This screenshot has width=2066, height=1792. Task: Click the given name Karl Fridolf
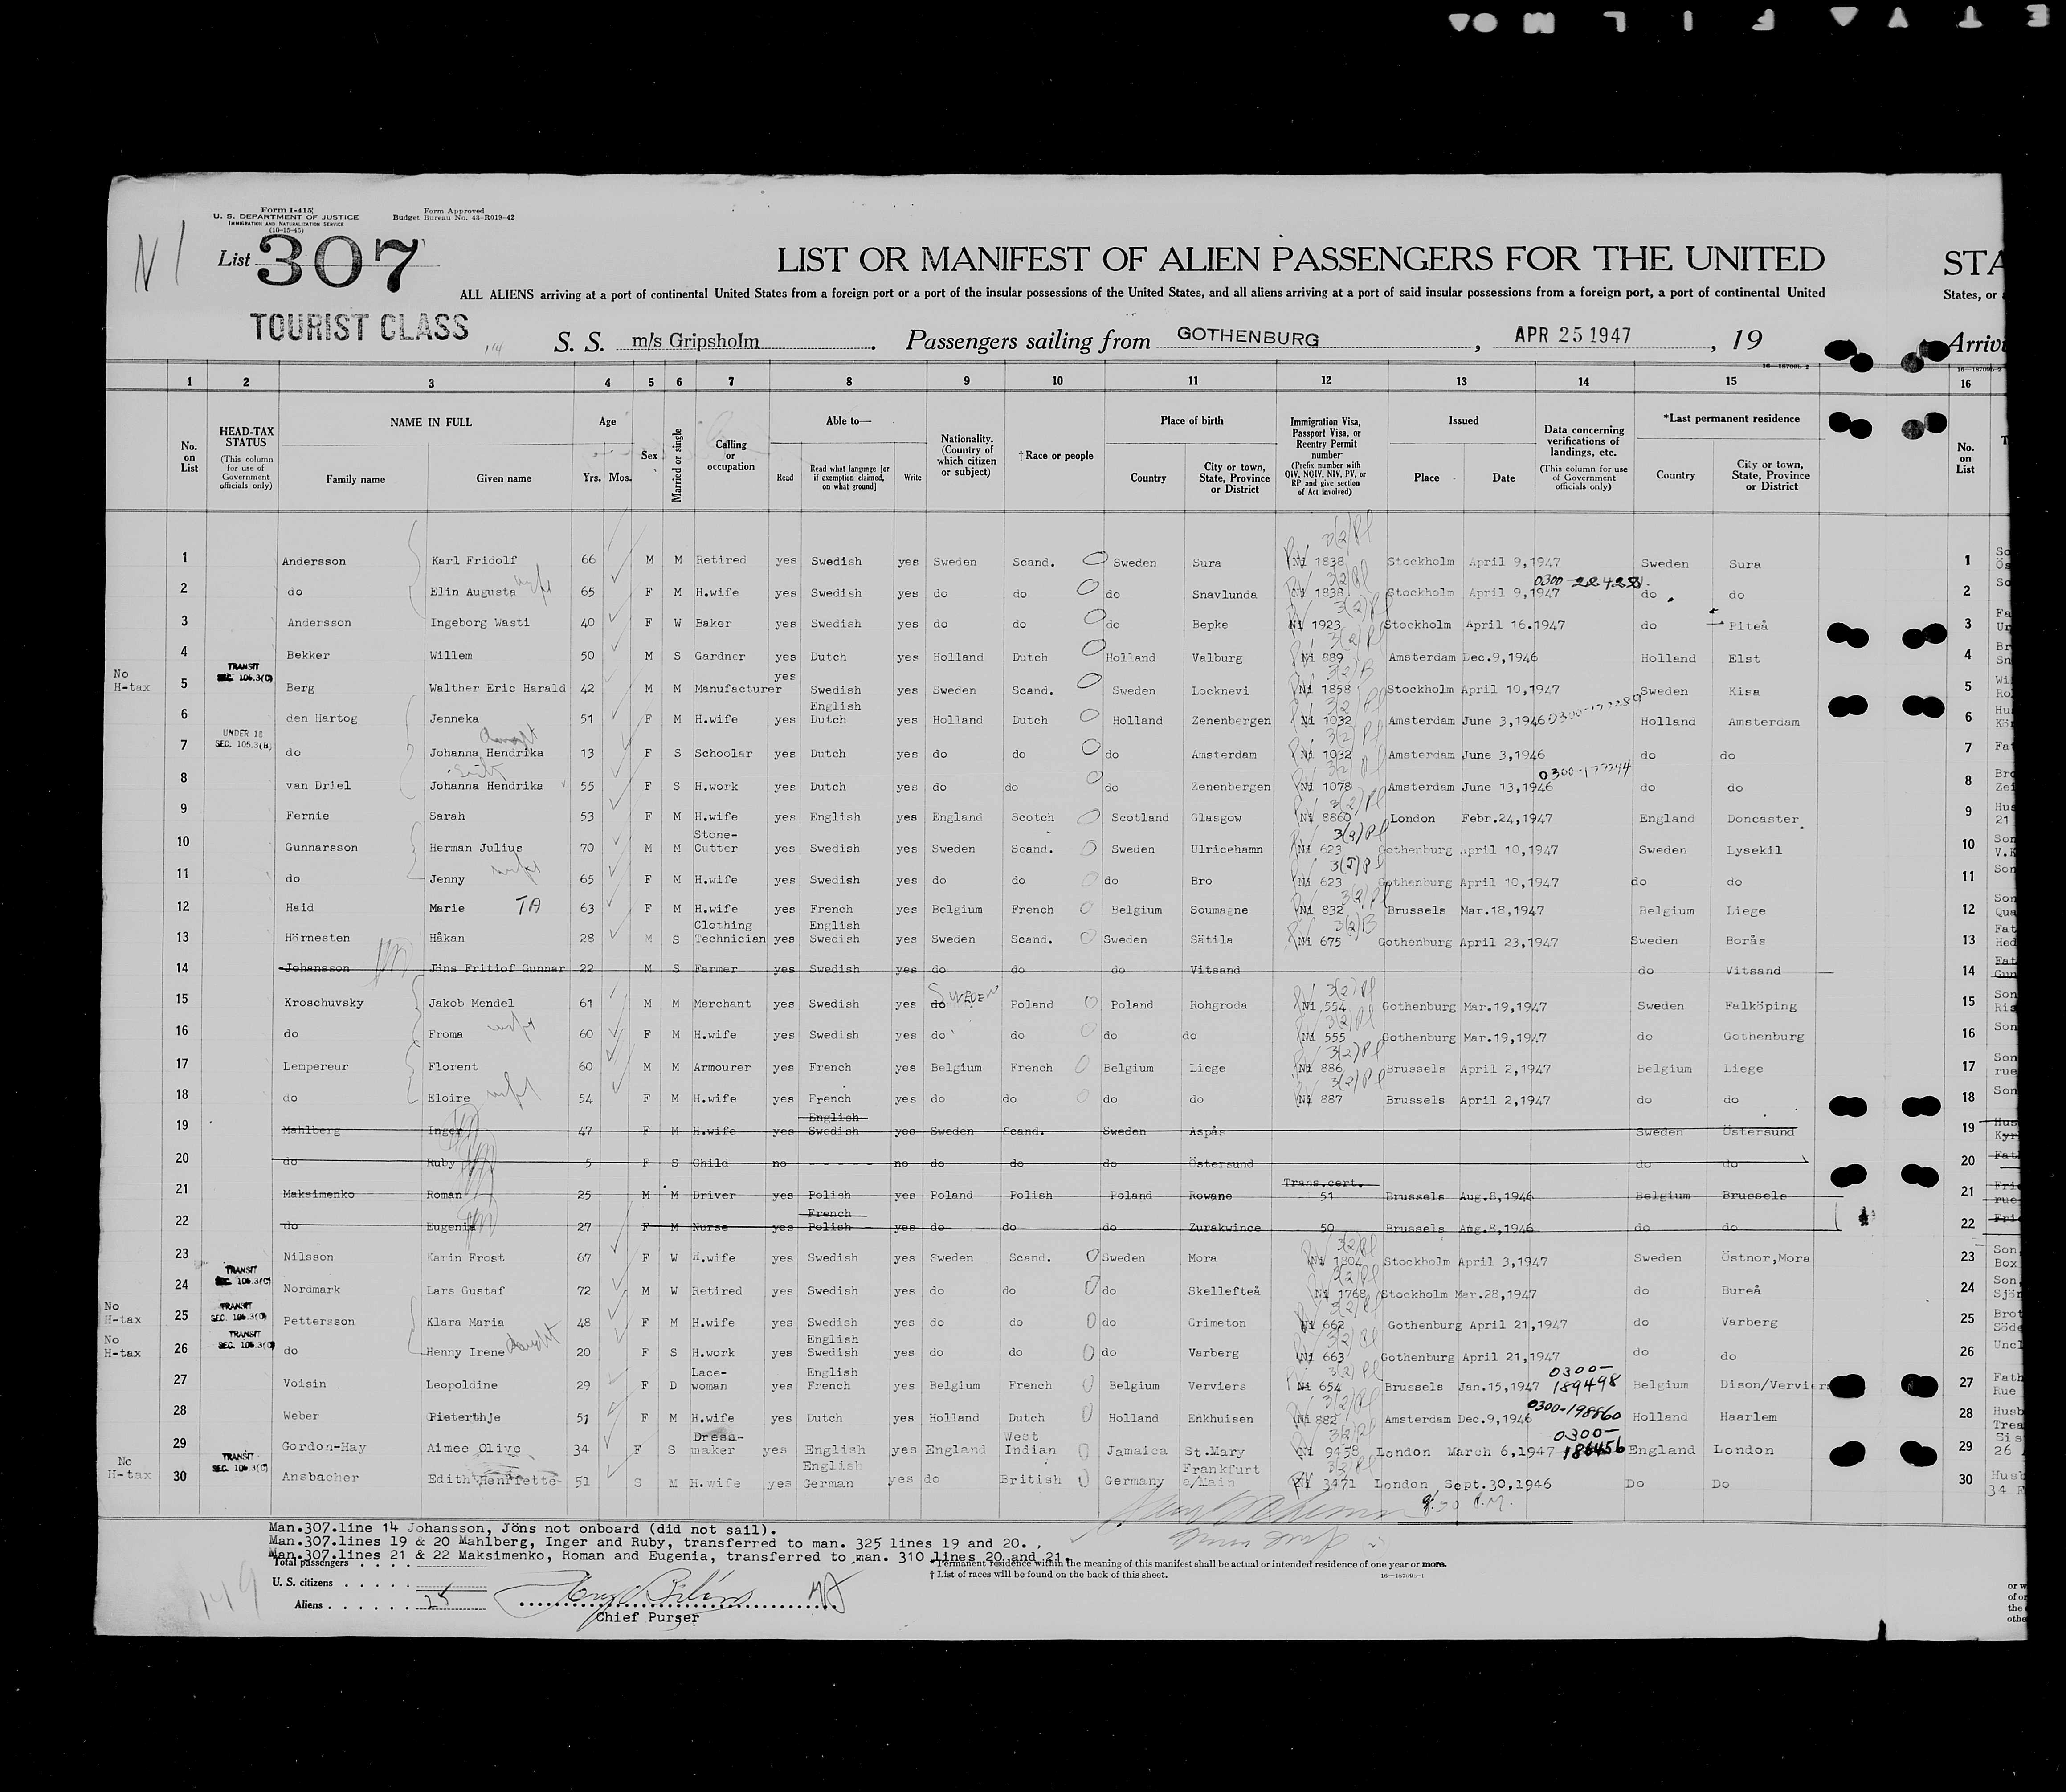pyautogui.click(x=473, y=560)
